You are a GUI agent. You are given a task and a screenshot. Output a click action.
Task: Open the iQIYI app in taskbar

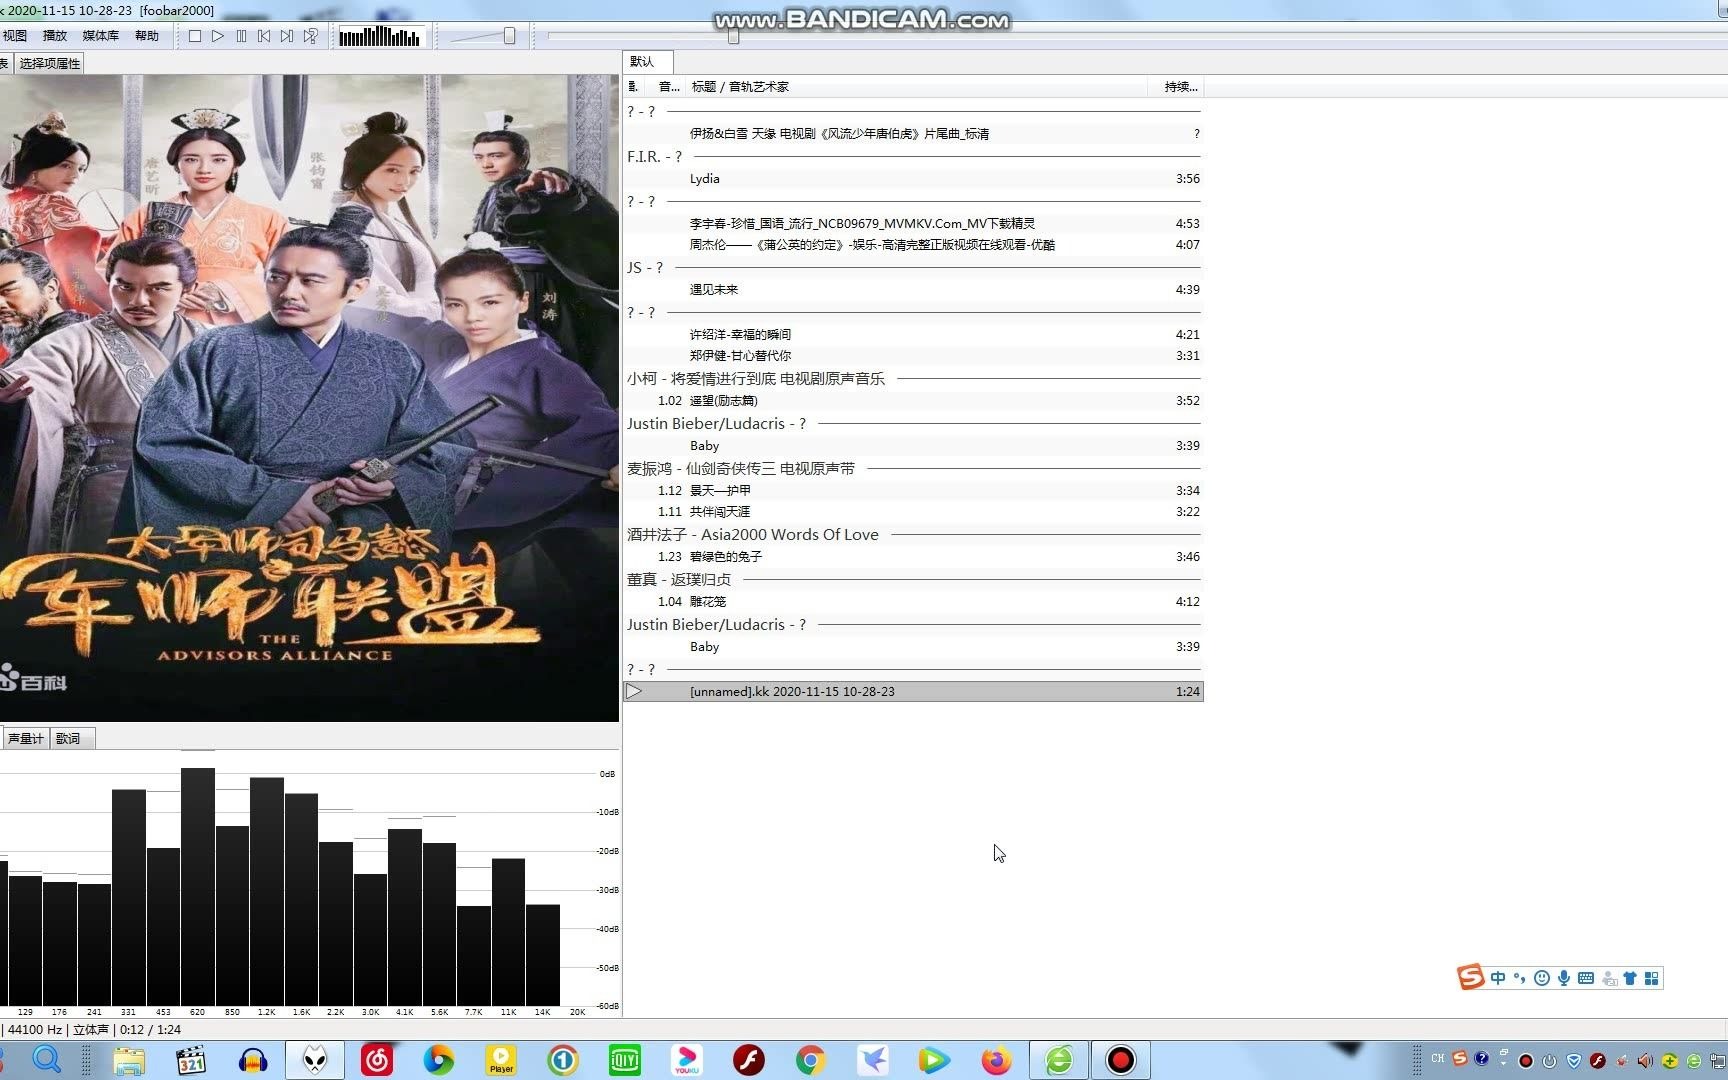(x=625, y=1060)
